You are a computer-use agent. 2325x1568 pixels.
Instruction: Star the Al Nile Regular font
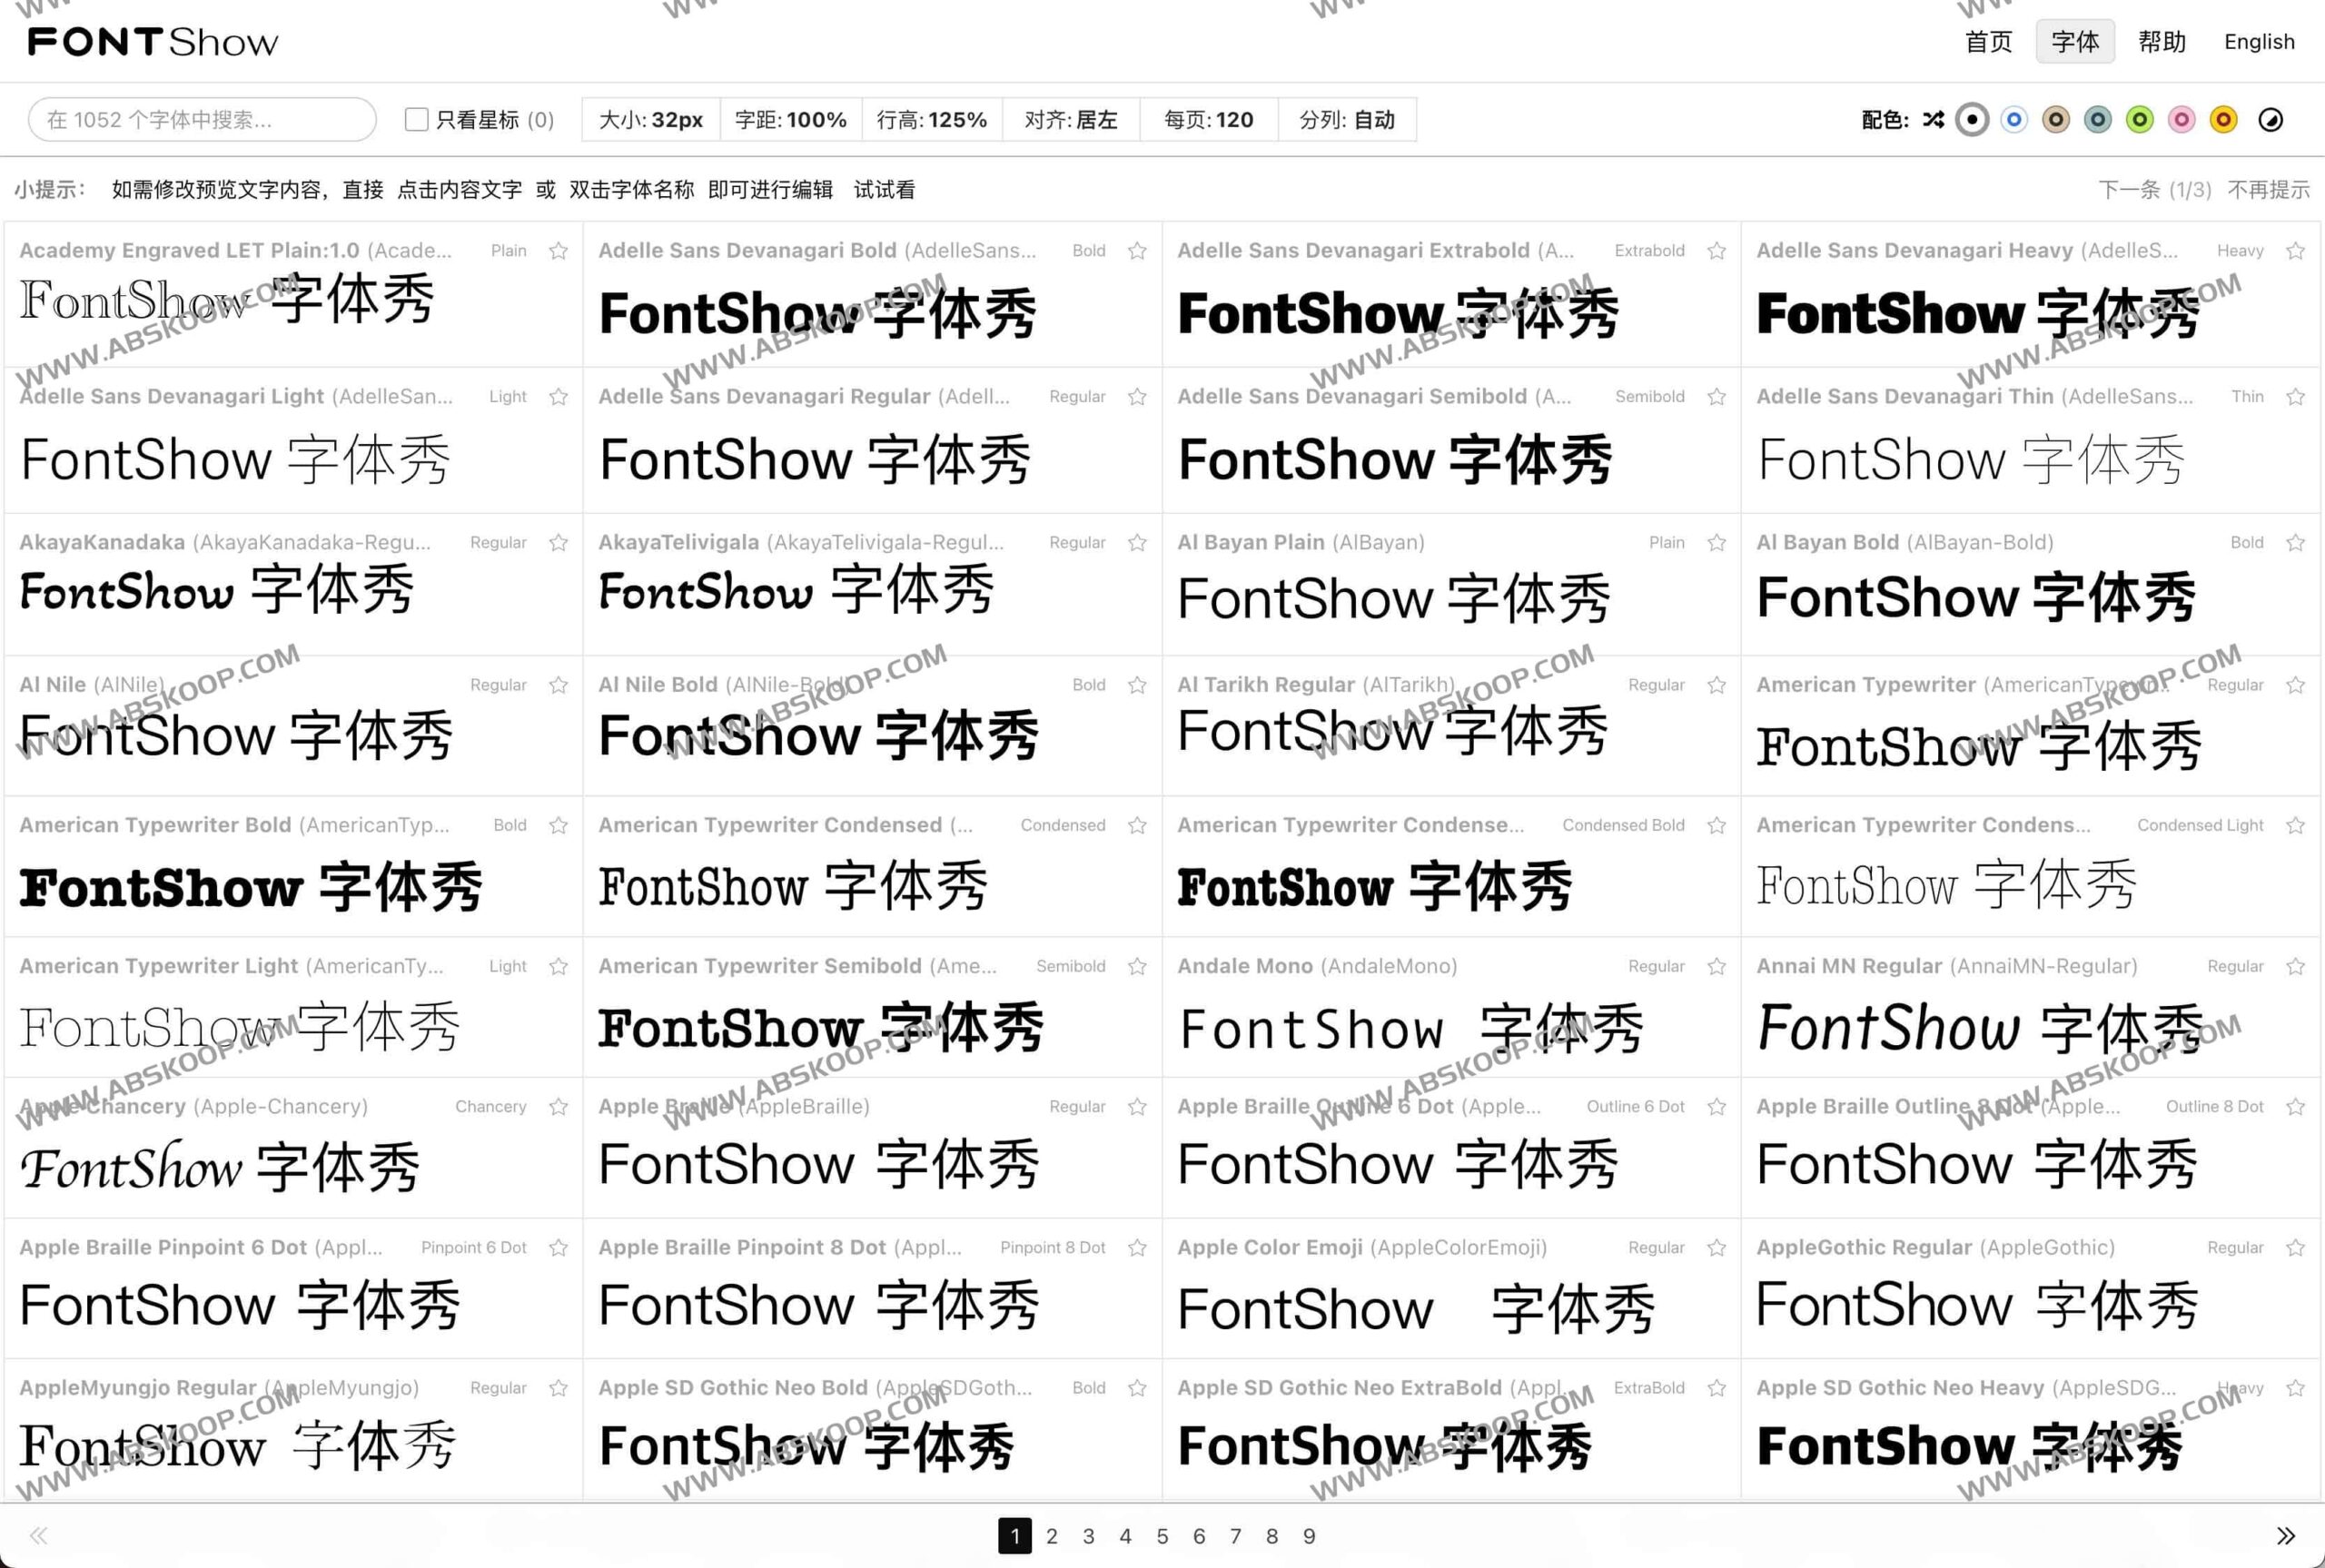559,685
